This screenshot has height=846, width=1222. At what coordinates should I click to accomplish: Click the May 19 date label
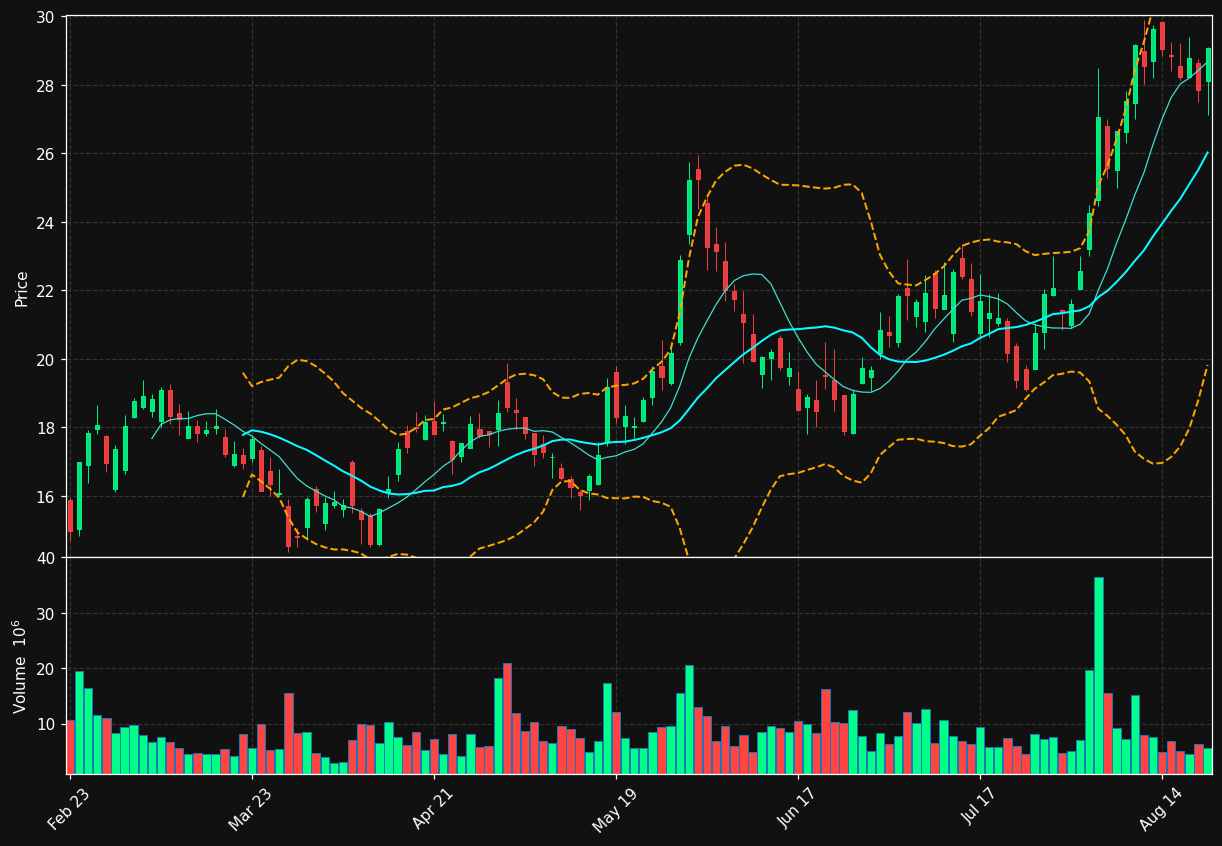[x=614, y=809]
